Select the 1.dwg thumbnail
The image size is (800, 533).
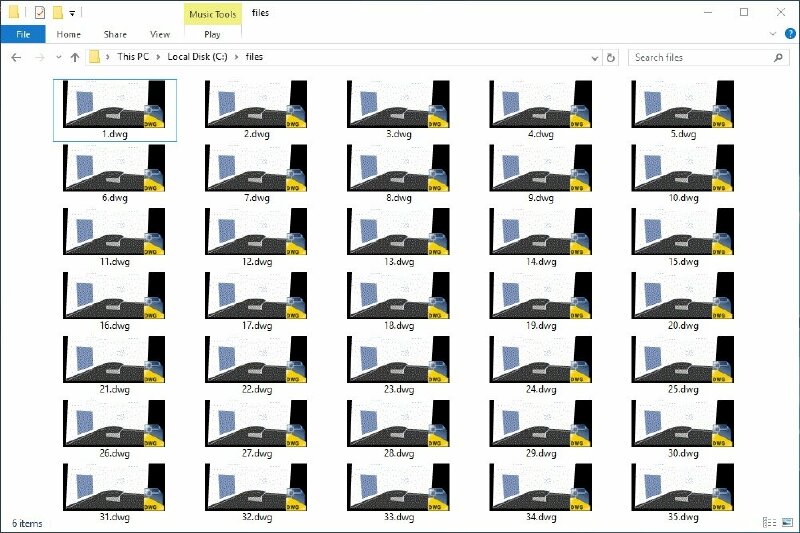[114, 104]
